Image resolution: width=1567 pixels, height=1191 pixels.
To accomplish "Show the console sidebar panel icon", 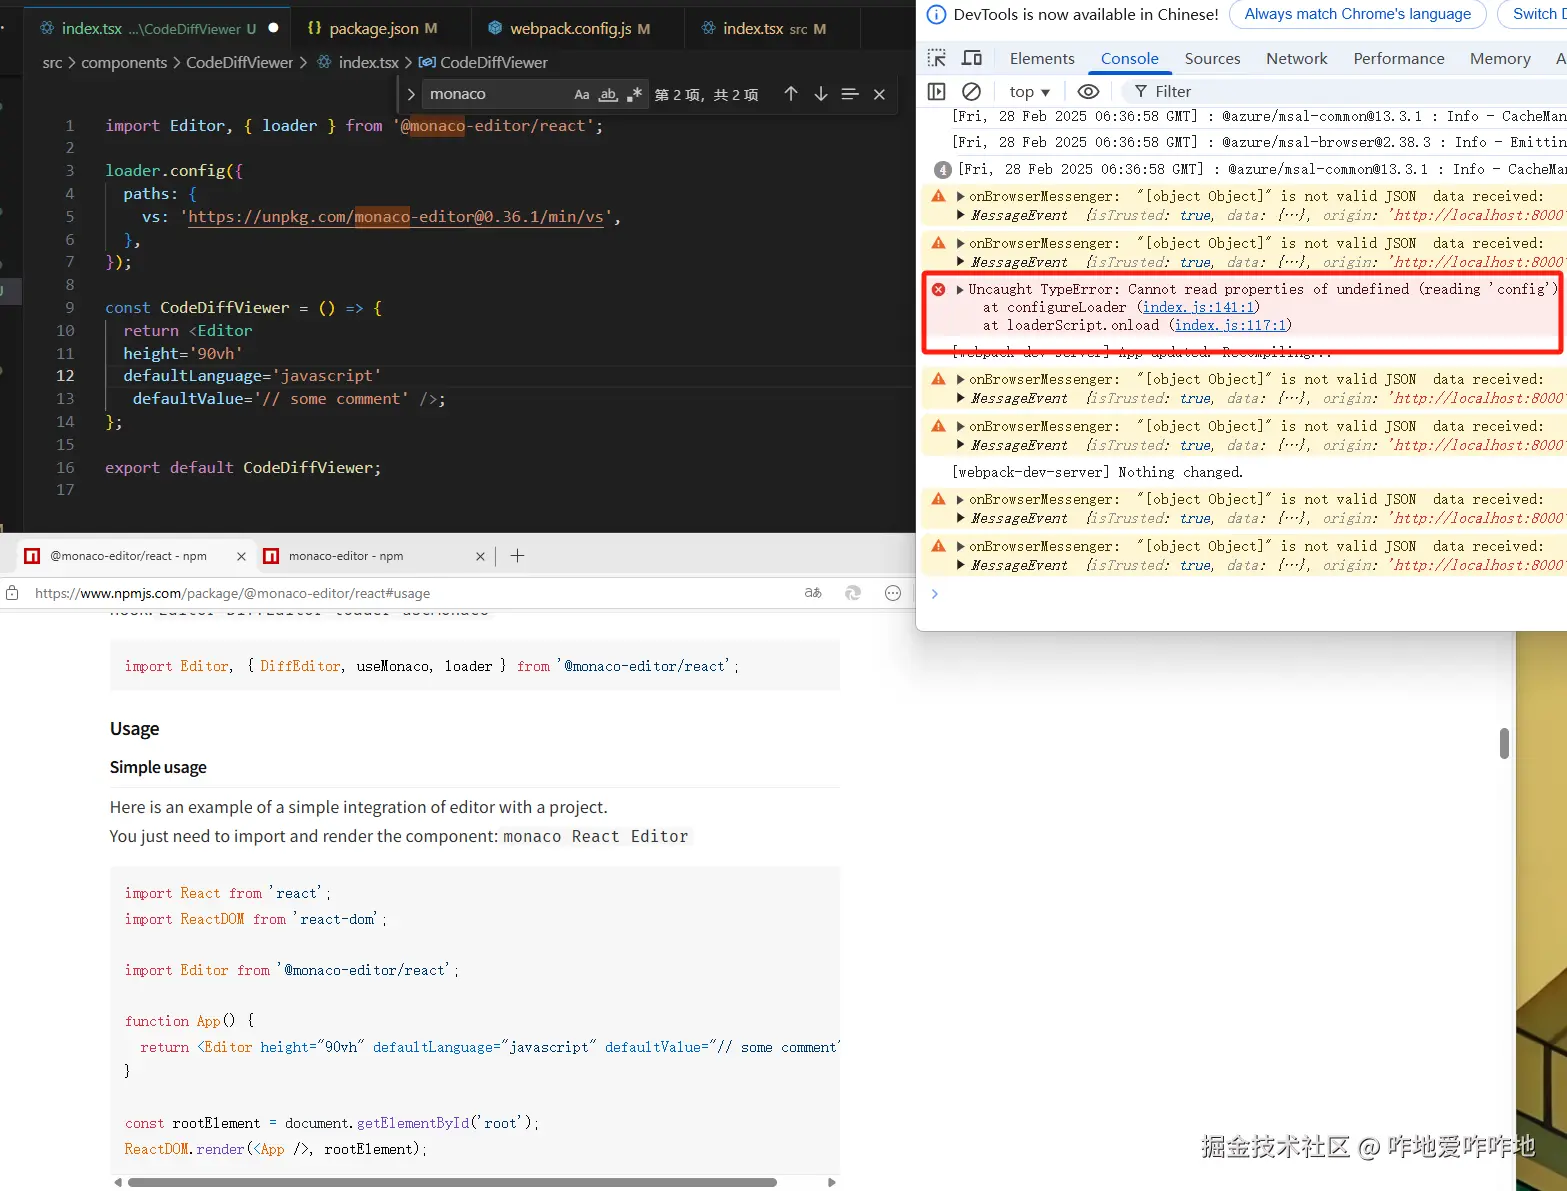I will coord(937,92).
